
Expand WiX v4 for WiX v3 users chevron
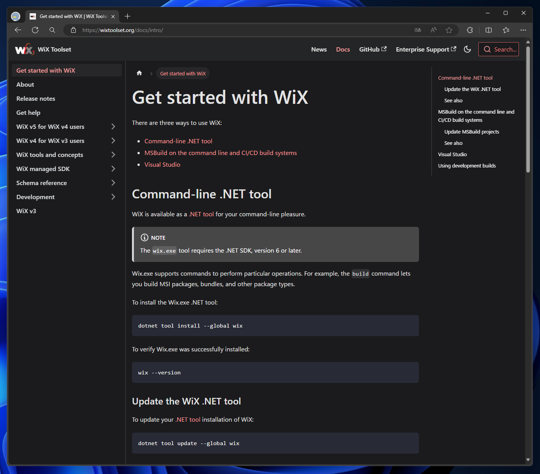click(113, 141)
